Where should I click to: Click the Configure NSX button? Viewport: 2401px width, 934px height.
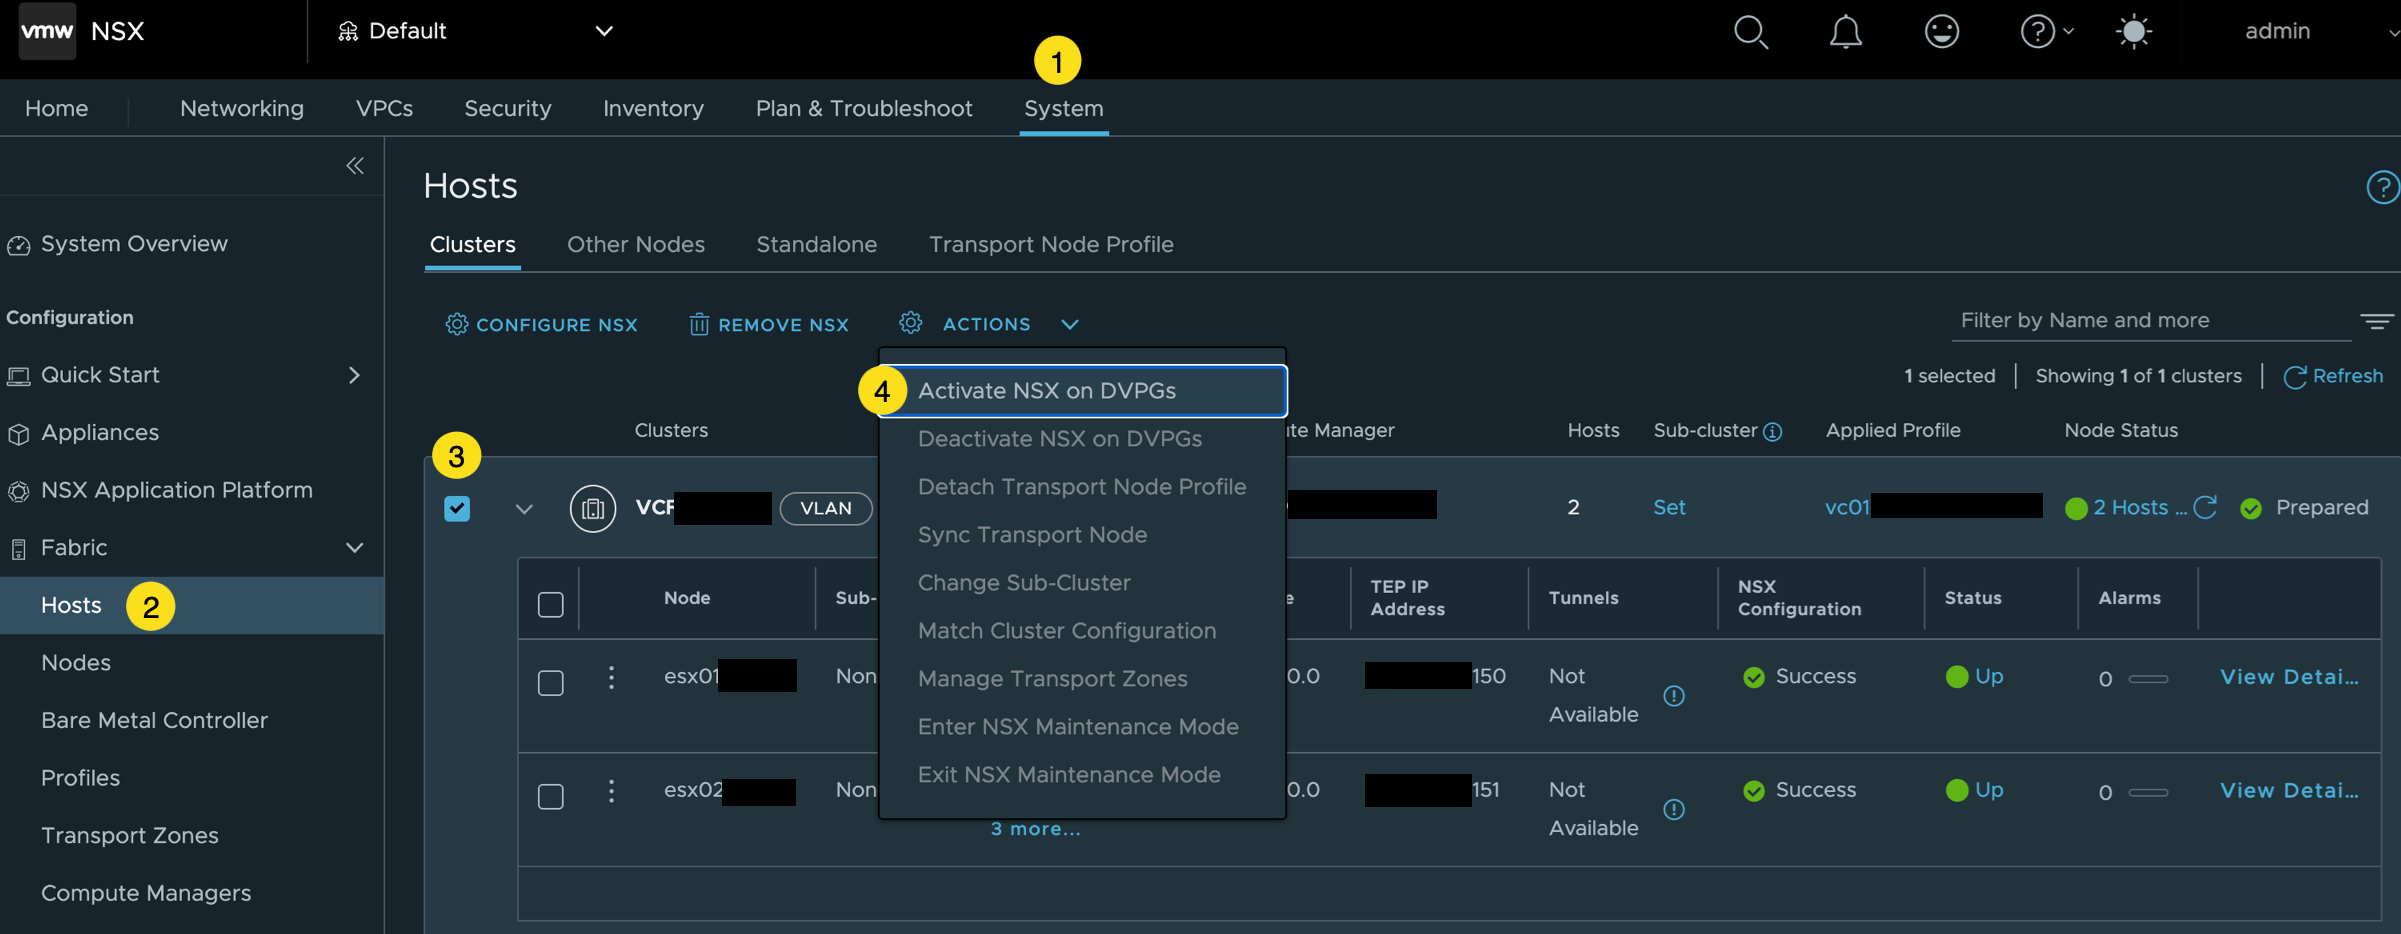coord(541,325)
